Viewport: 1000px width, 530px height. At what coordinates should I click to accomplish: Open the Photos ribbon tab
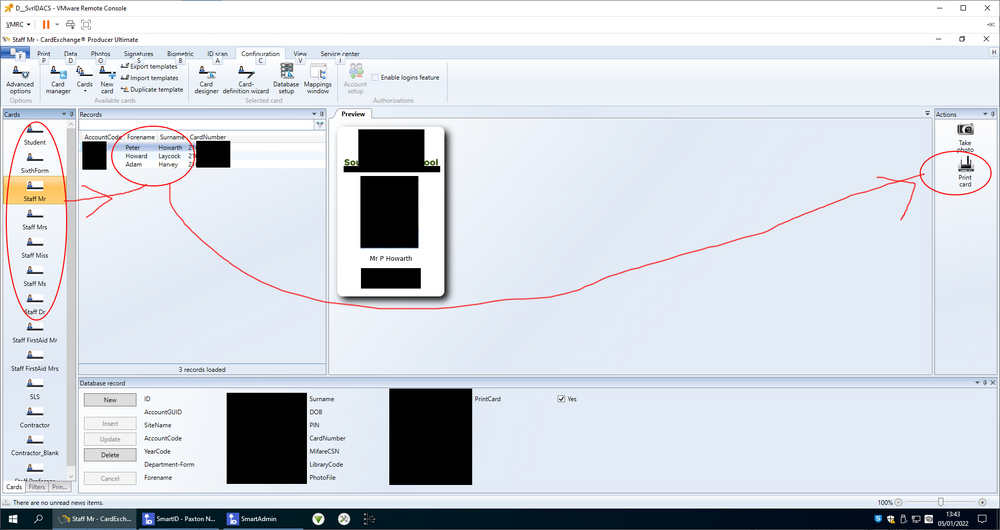100,54
